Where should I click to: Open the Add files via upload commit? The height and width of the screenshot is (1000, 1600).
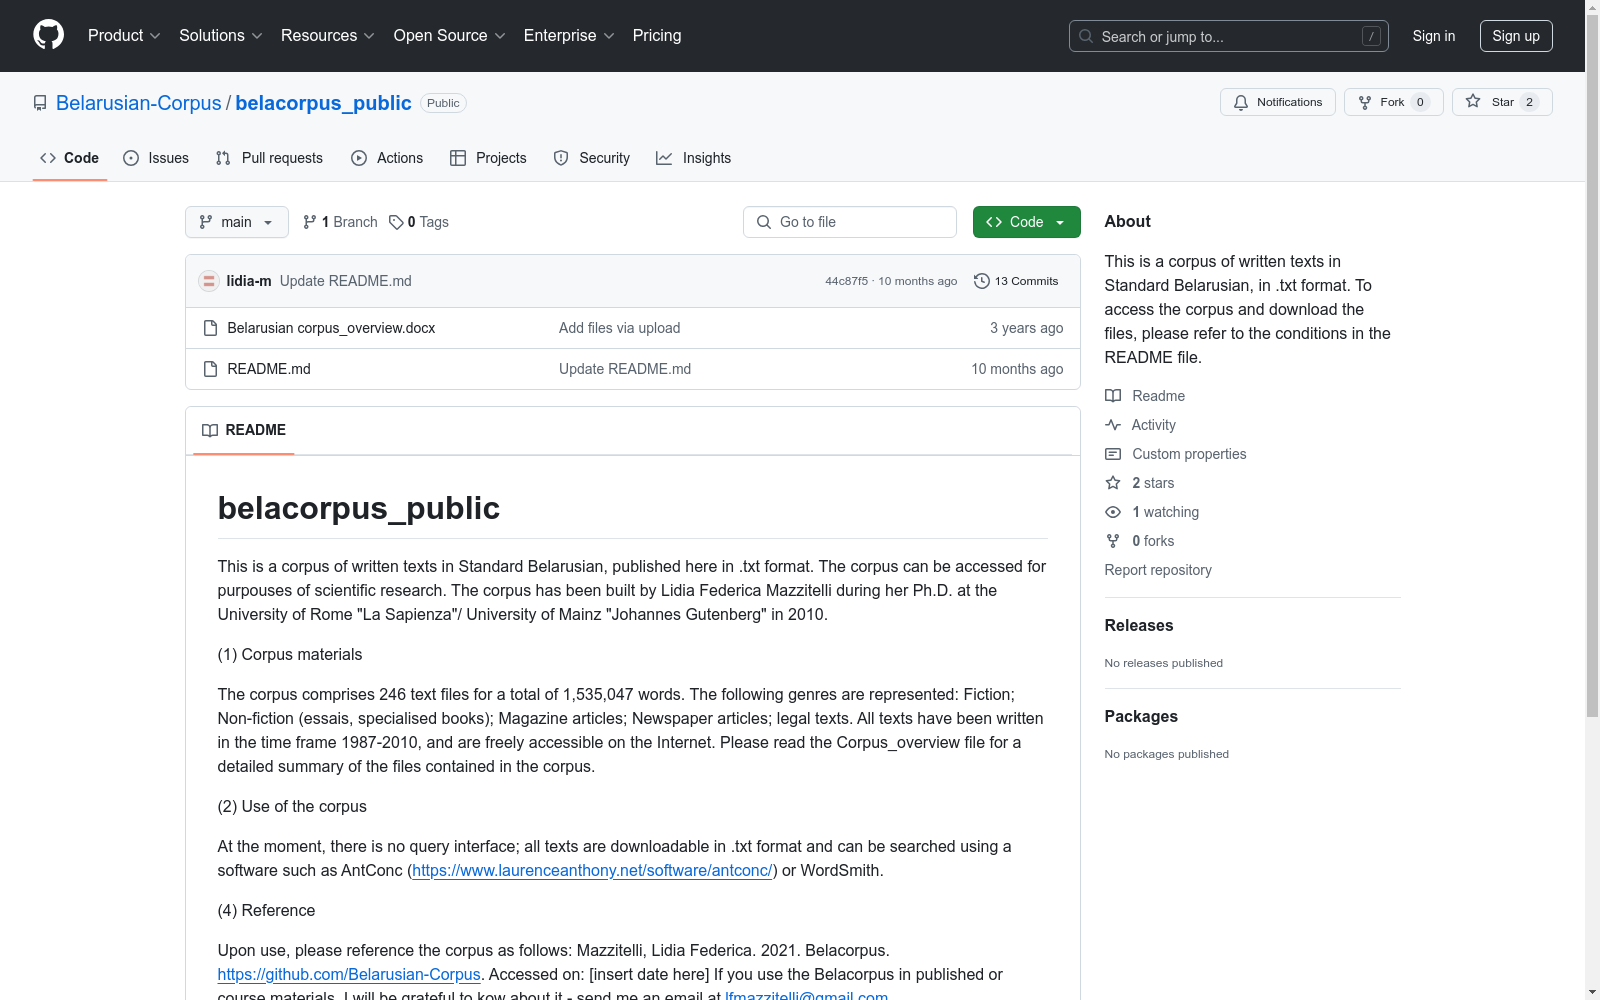click(x=620, y=328)
